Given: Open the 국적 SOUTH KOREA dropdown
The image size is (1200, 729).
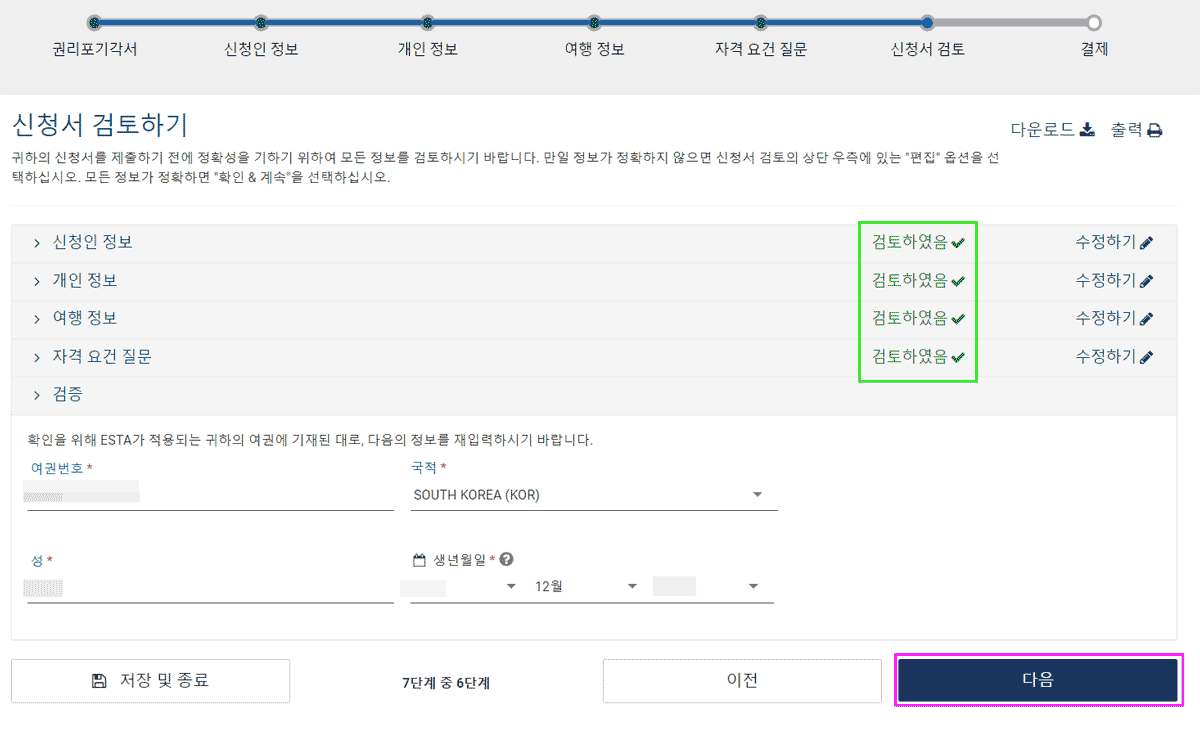Looking at the screenshot, I should tap(594, 494).
